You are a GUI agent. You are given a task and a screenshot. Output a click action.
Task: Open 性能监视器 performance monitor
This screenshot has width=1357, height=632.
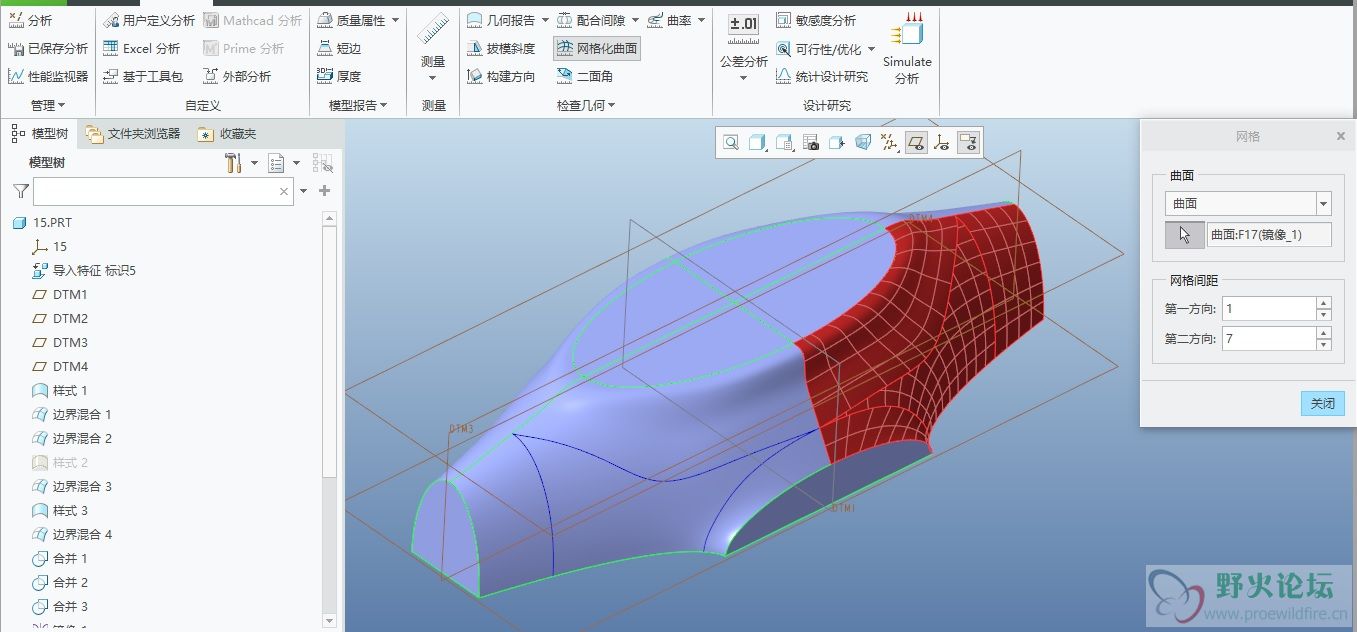(47, 76)
